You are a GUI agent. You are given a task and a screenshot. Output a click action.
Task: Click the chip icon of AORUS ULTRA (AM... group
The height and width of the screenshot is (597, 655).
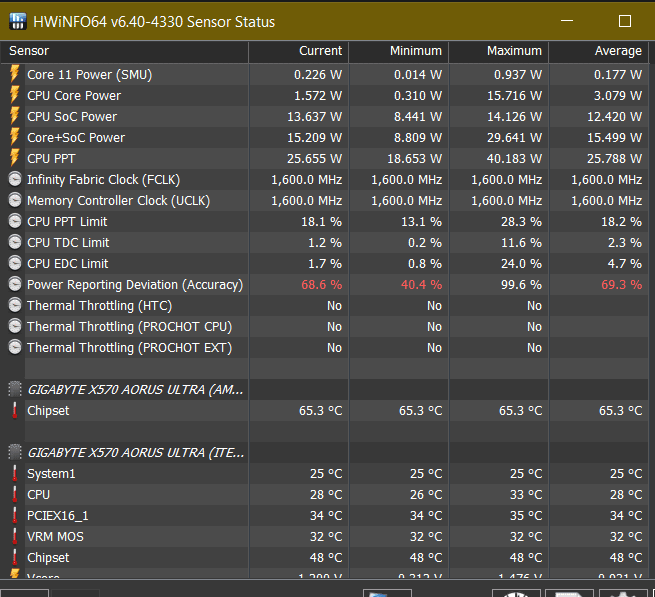tap(15, 389)
